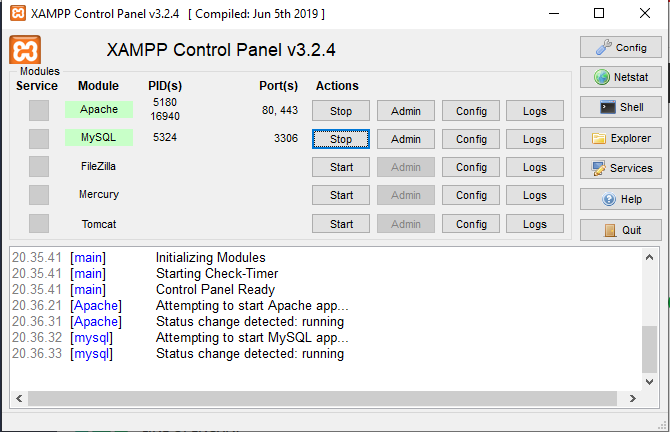Click the log's horizontal scrollbar left arrow
The width and height of the screenshot is (670, 432).
tap(19, 399)
